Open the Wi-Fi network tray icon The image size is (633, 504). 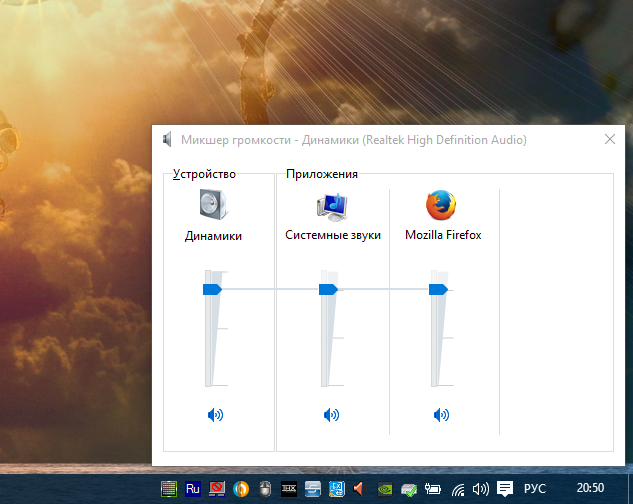(458, 489)
